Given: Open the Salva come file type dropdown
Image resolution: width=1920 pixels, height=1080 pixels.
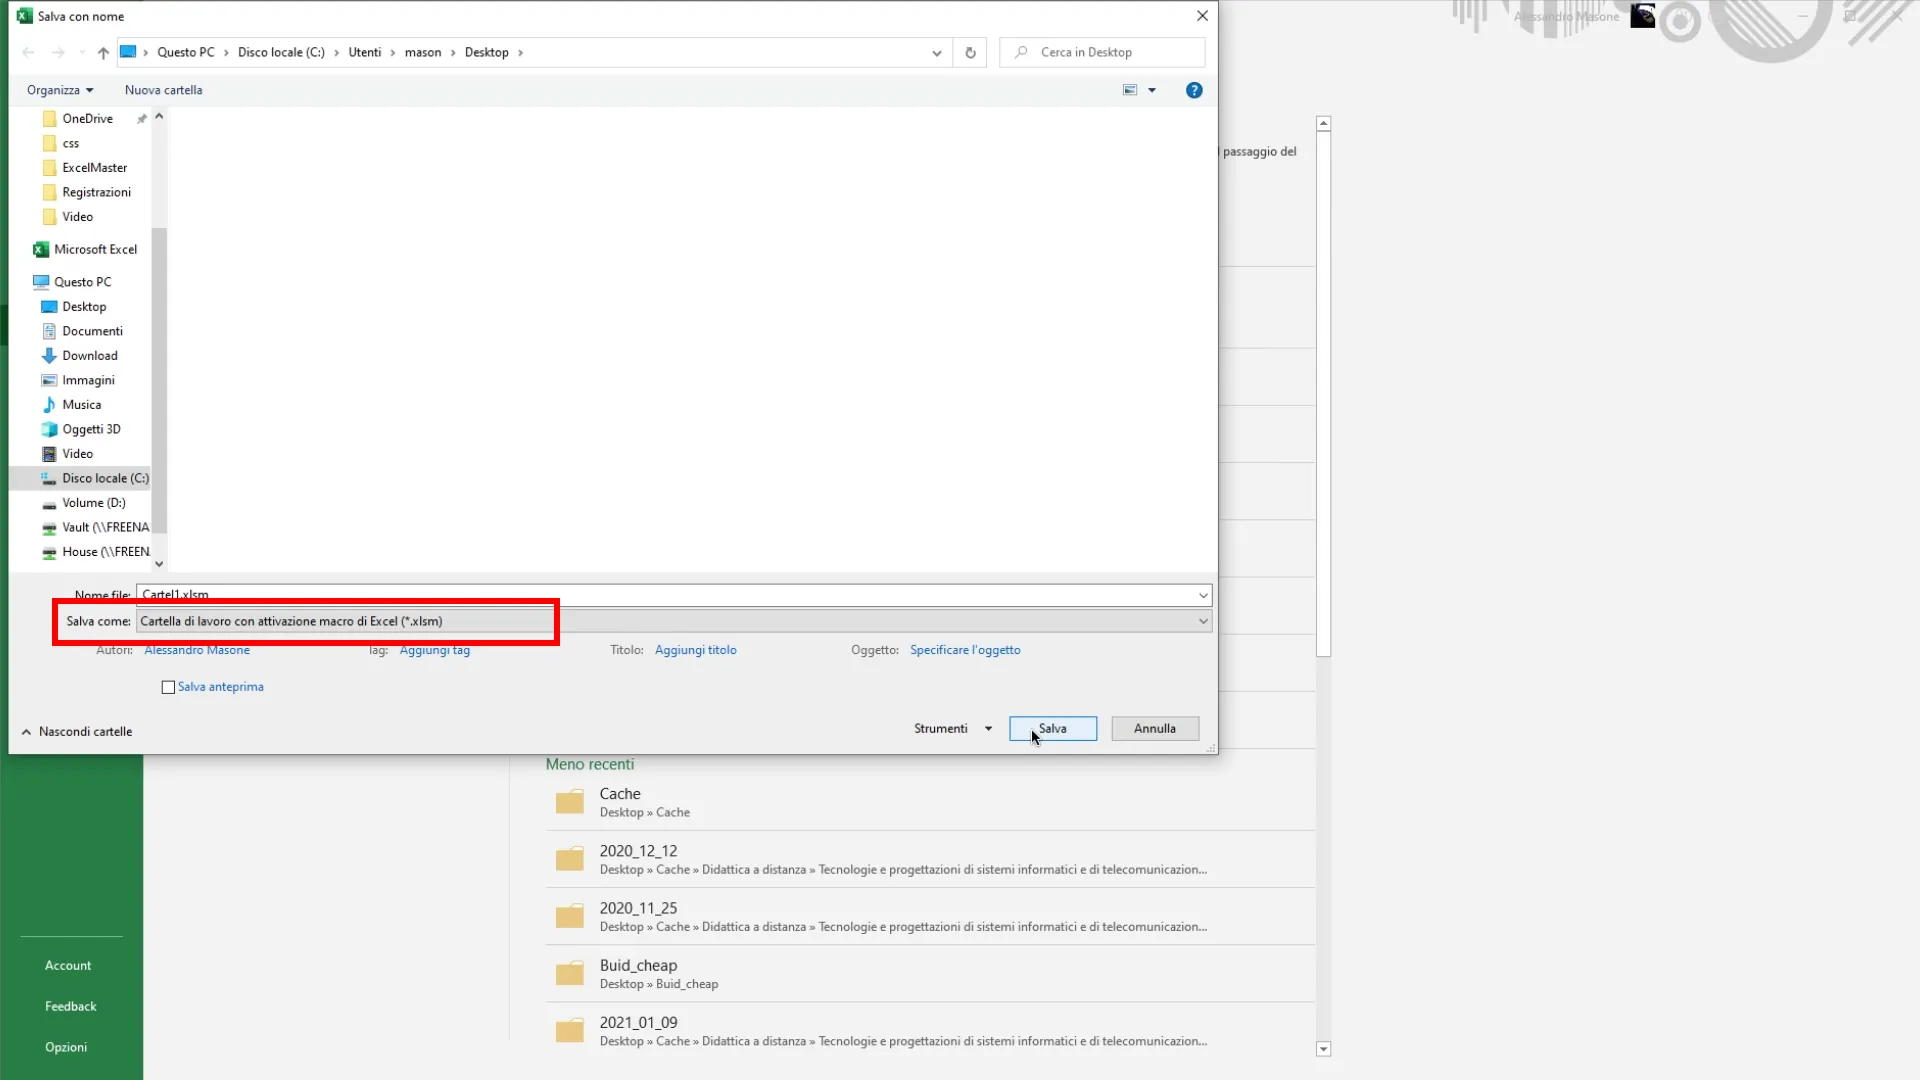Looking at the screenshot, I should tap(673, 622).
